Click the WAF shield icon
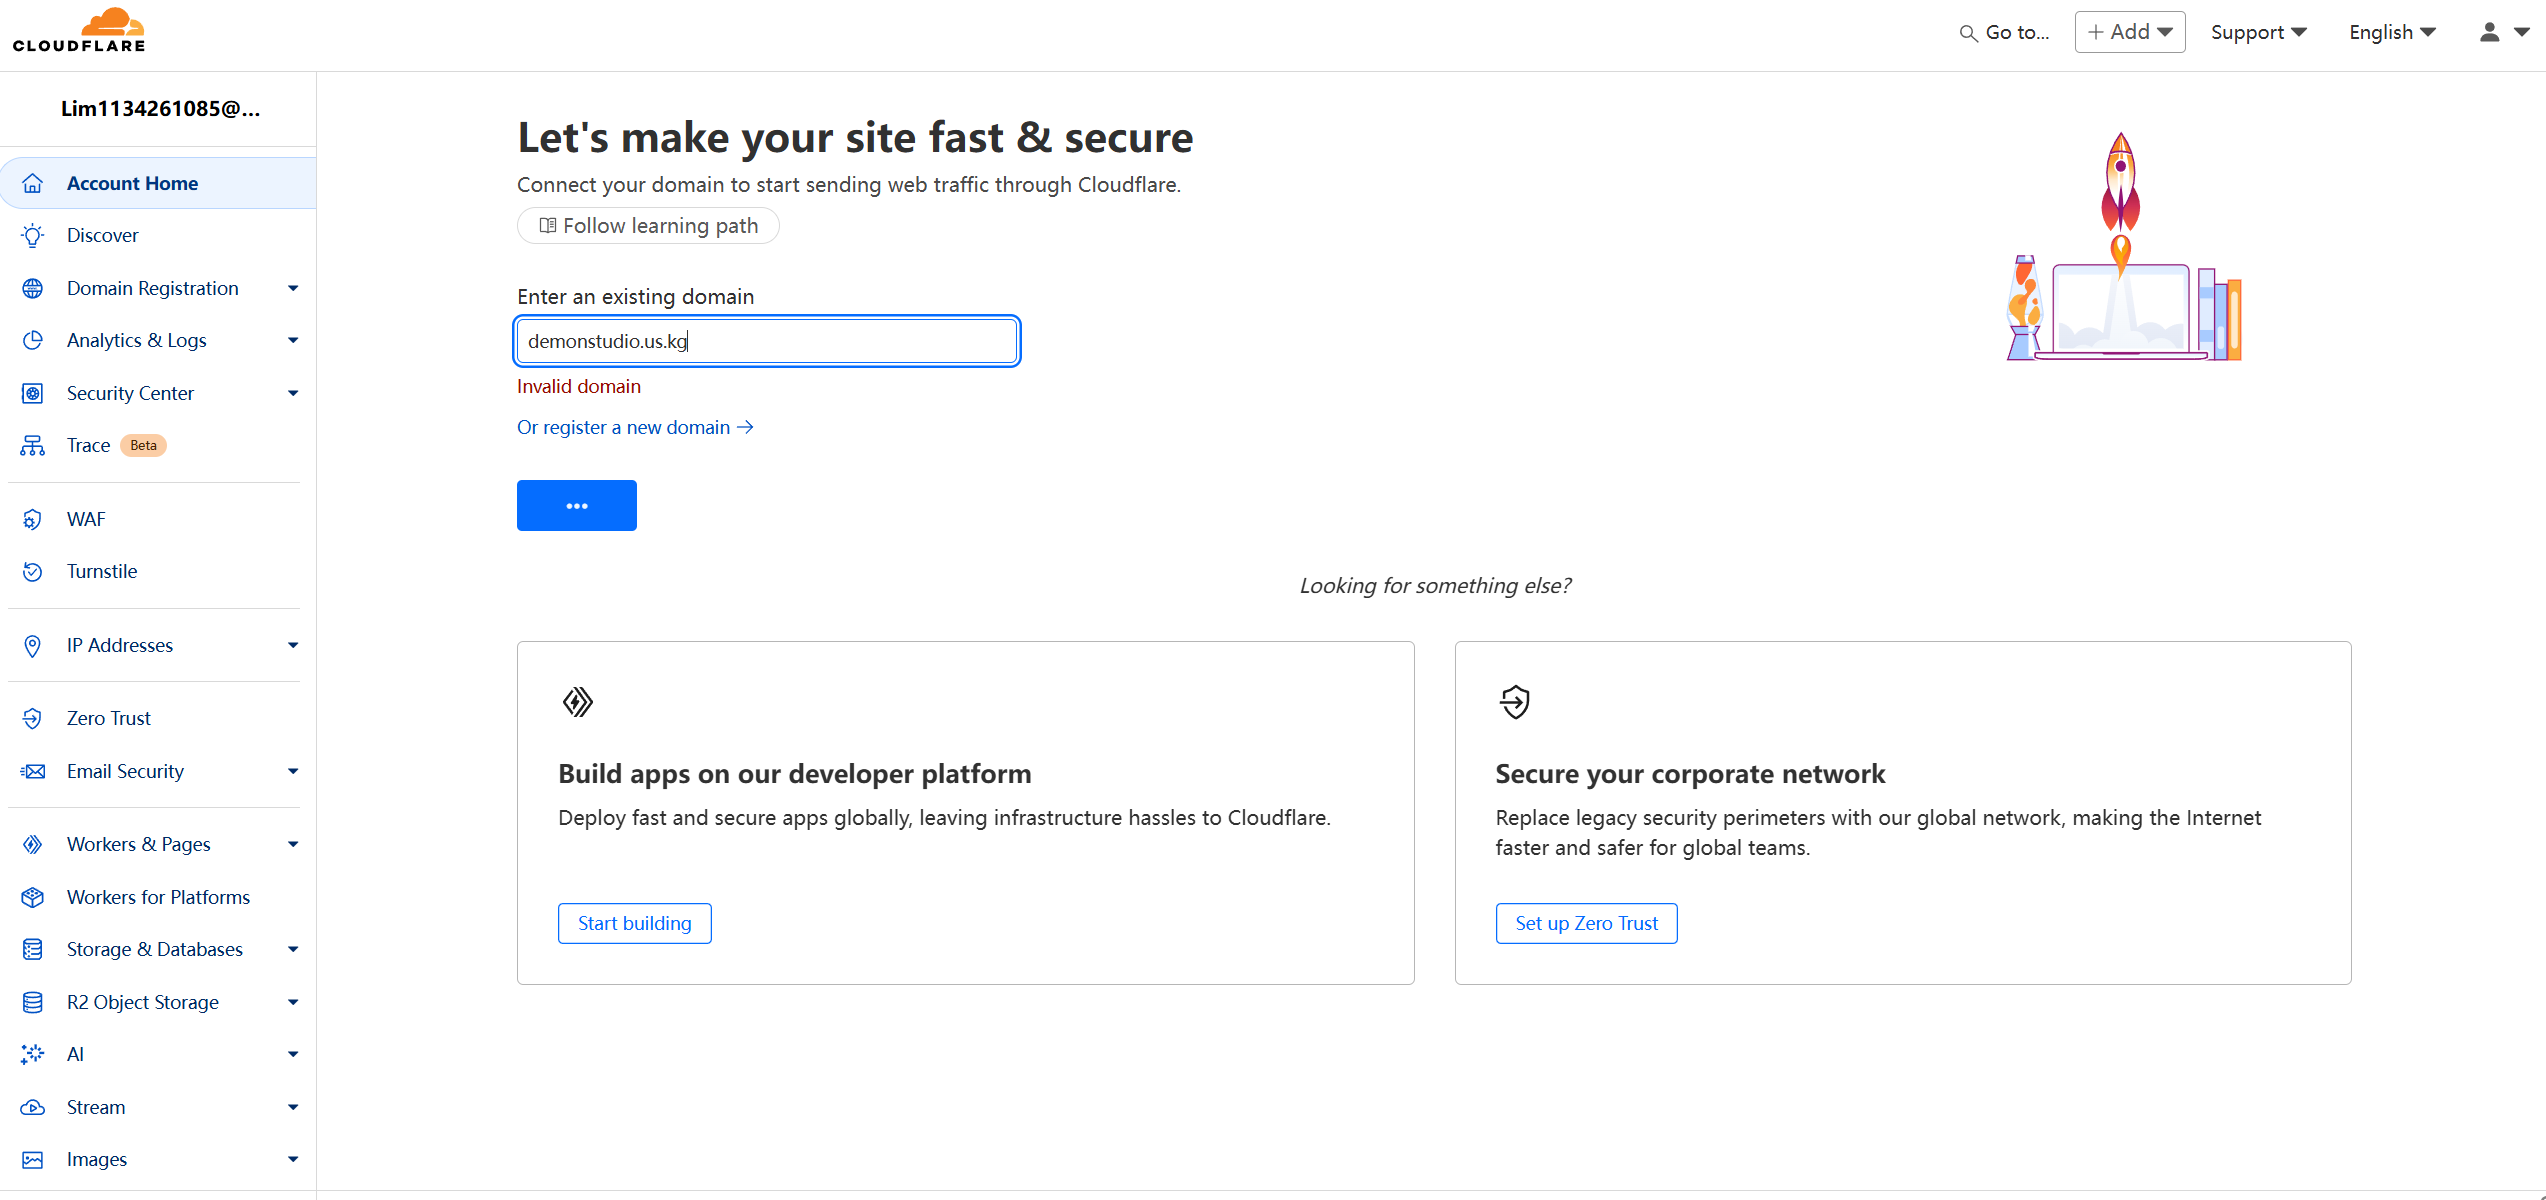 tap(33, 520)
